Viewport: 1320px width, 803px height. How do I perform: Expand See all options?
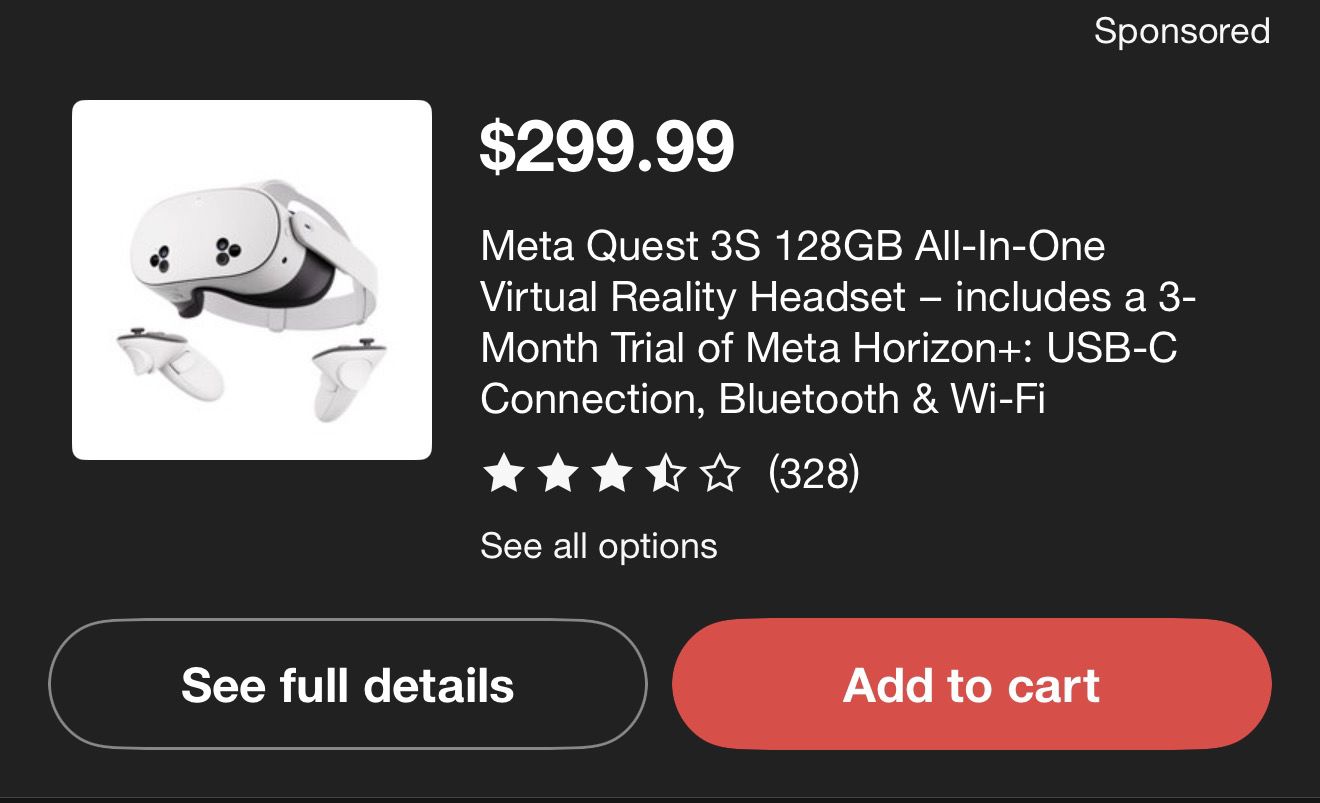[598, 546]
